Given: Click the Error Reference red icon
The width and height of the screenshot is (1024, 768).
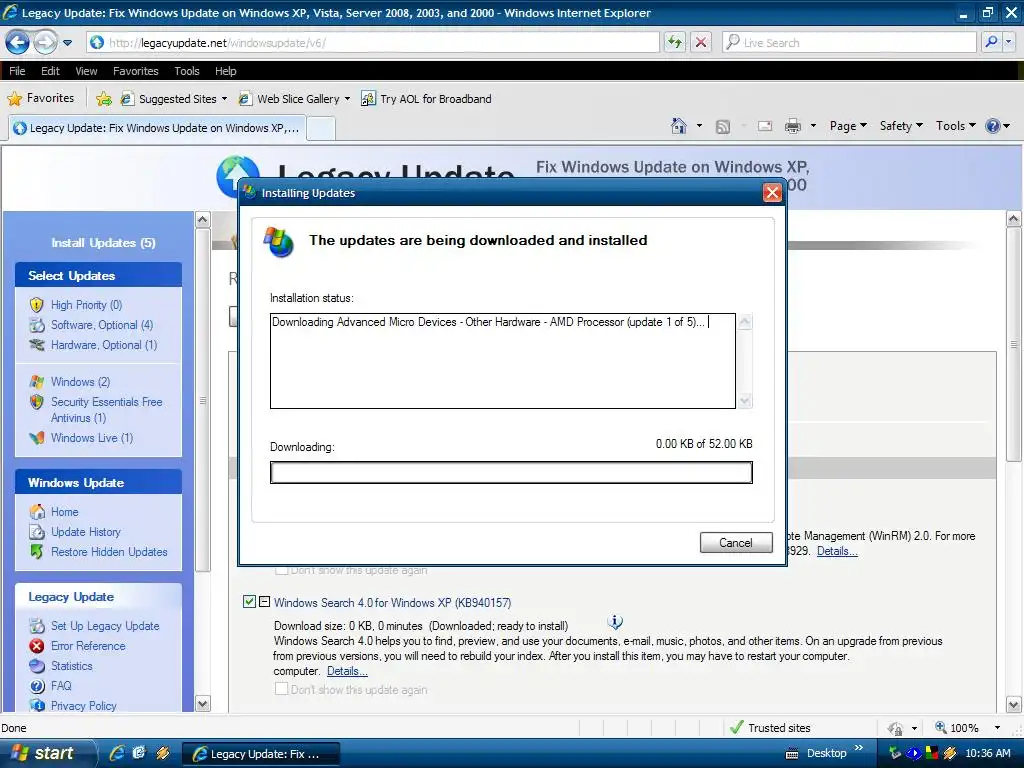Looking at the screenshot, I should pyautogui.click(x=37, y=646).
